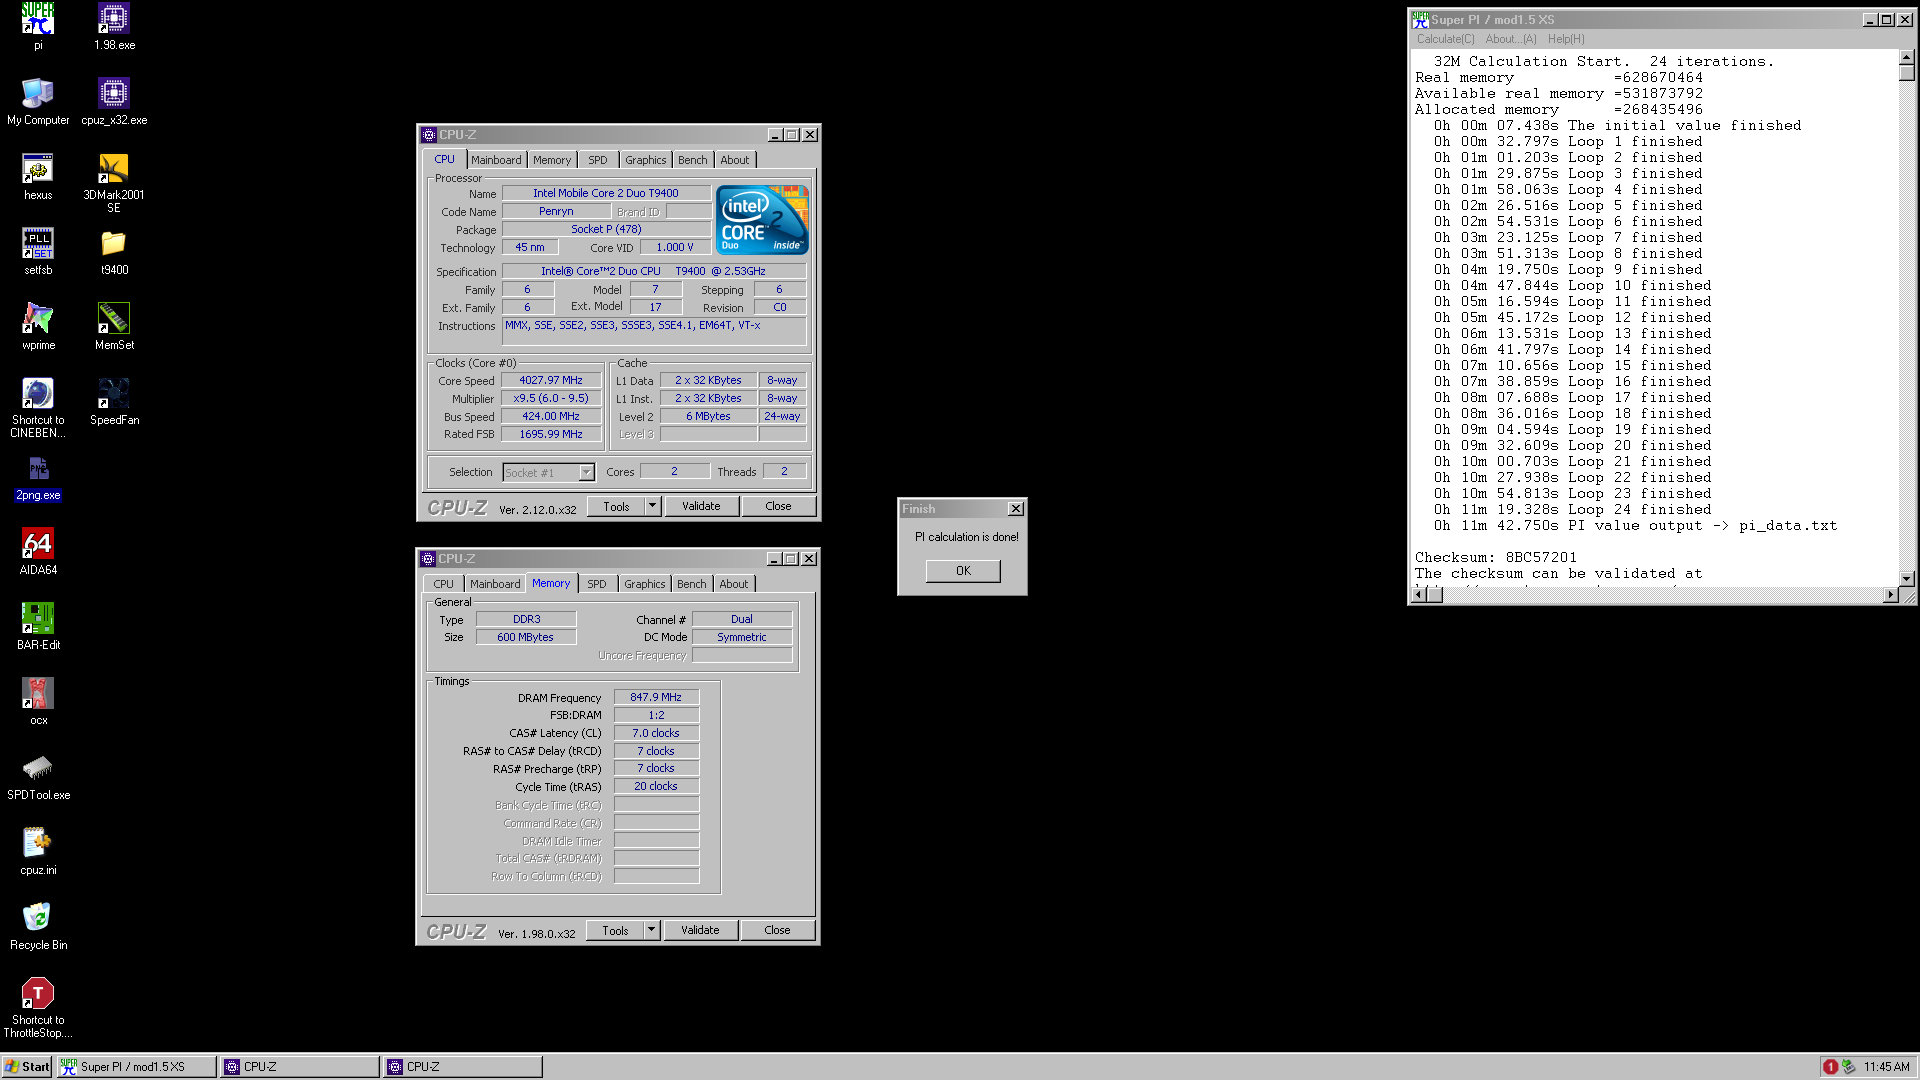Open the About tab in upper CPU-Z
The width and height of the screenshot is (1920, 1080).
[734, 160]
